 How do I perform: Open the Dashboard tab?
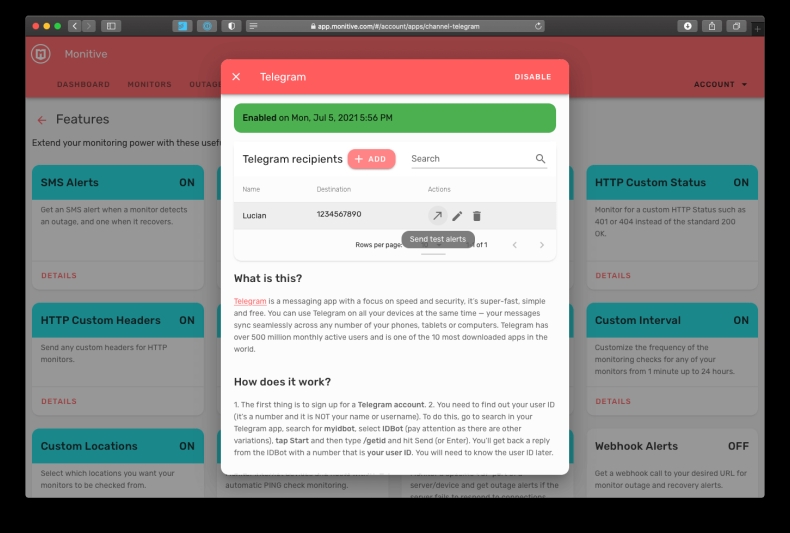[83, 85]
